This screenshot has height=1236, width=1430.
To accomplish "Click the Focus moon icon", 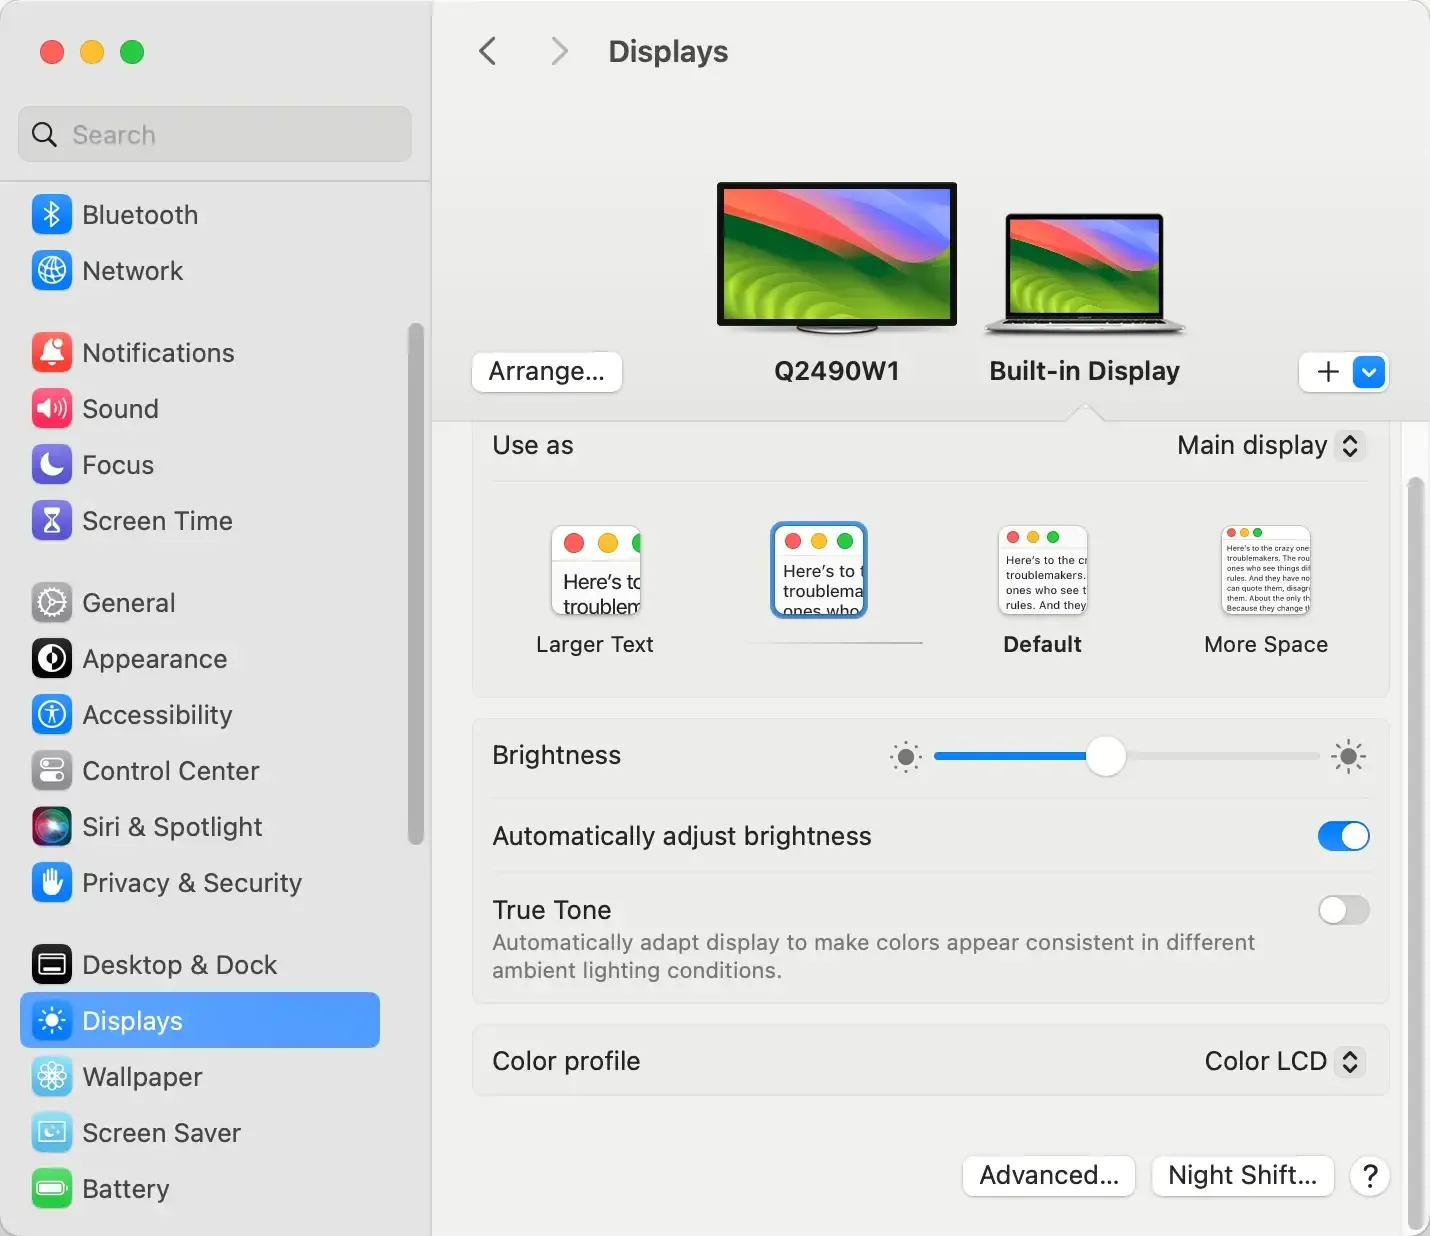I will tap(52, 464).
